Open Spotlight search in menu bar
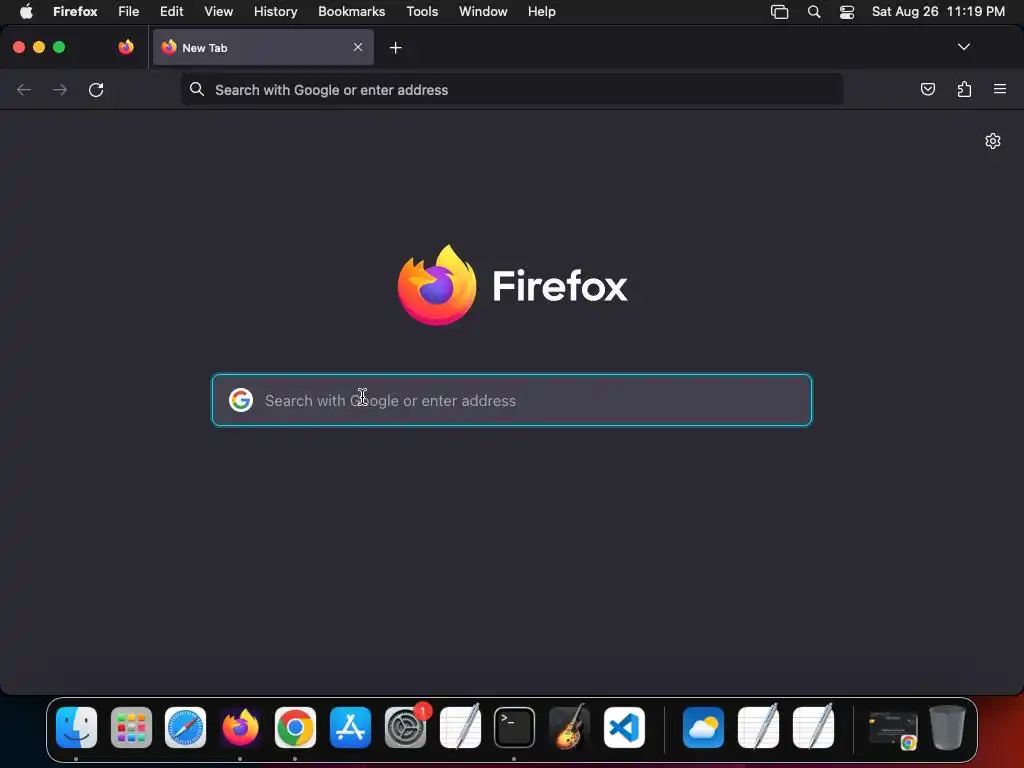1024x768 pixels. click(814, 12)
